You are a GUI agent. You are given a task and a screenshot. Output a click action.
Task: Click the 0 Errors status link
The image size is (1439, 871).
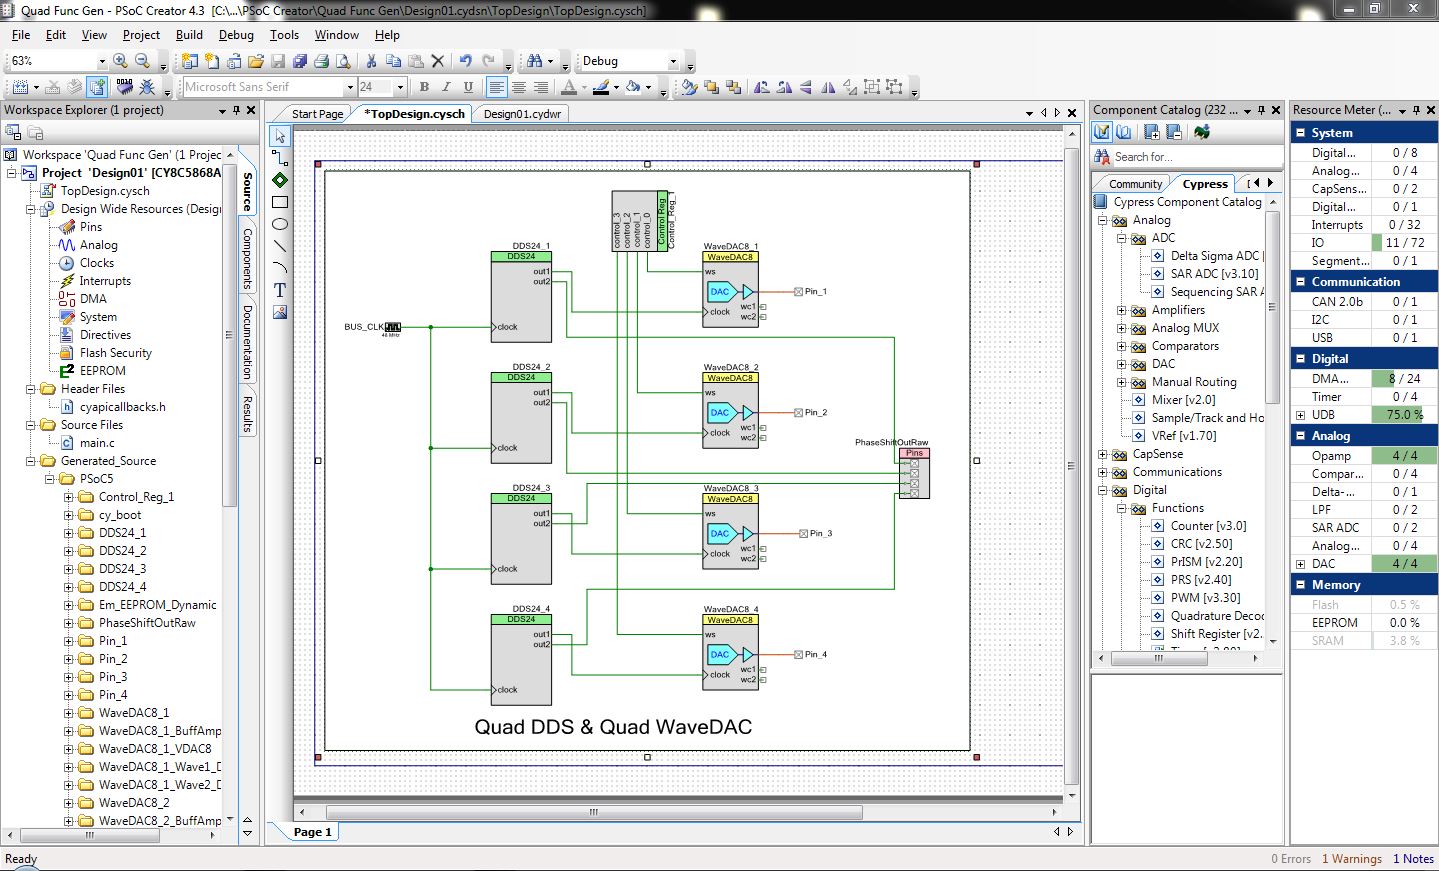click(x=1290, y=859)
